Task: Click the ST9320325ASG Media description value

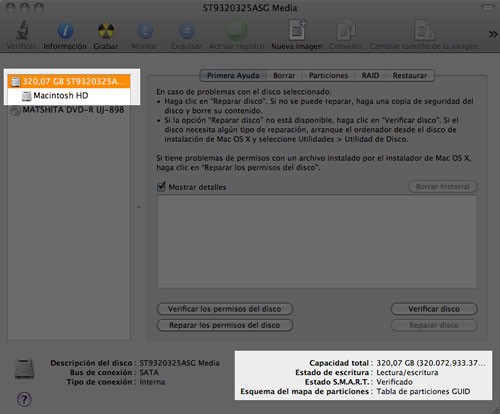Action: [x=179, y=363]
